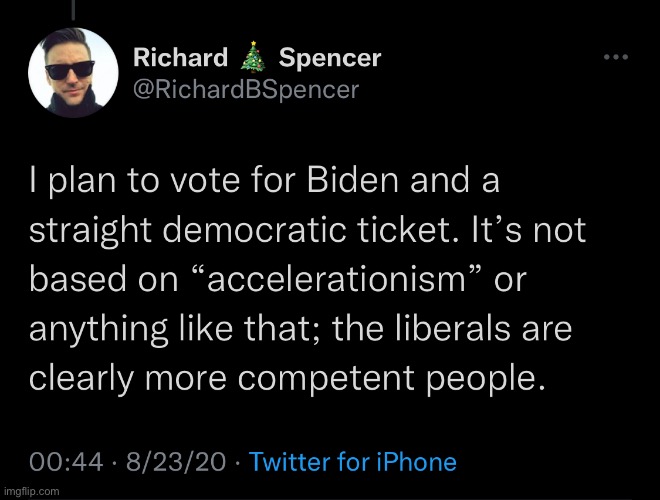Screen dimensions: 660x500
Task: Click the word "accelerationism" in the tweet
Action: tap(336, 279)
